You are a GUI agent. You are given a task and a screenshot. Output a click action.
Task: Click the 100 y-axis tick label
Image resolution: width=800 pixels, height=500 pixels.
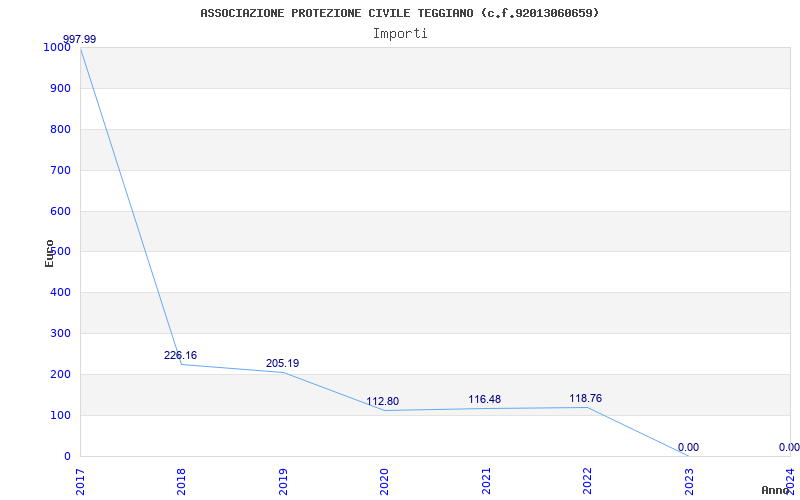[60, 415]
